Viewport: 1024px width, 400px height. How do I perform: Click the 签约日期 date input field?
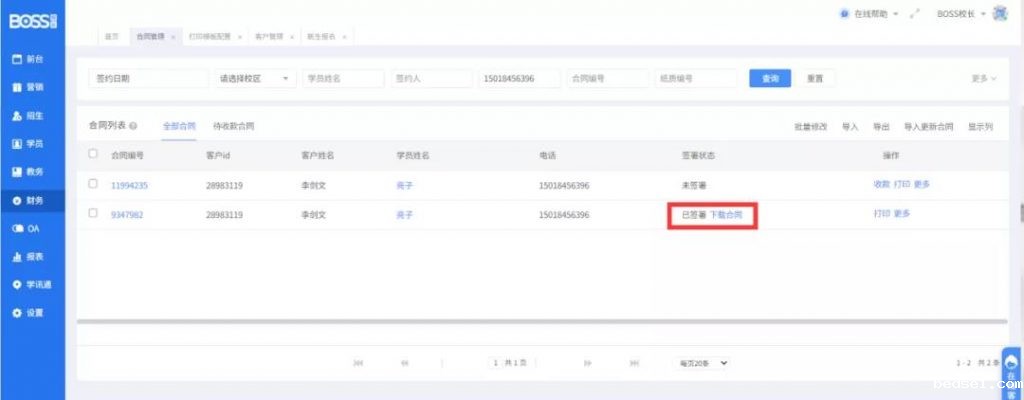[x=147, y=78]
